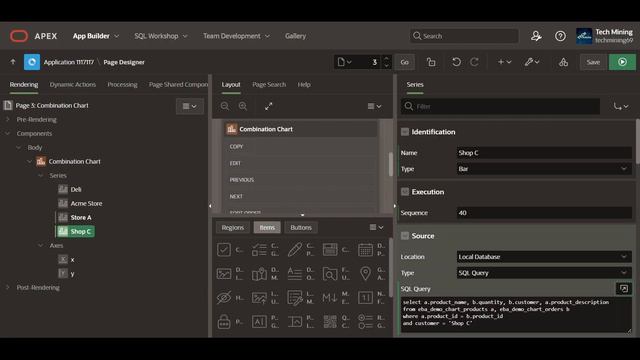Viewport: 640px width, 360px height.
Task: Undo the last change
Action: pos(456,62)
